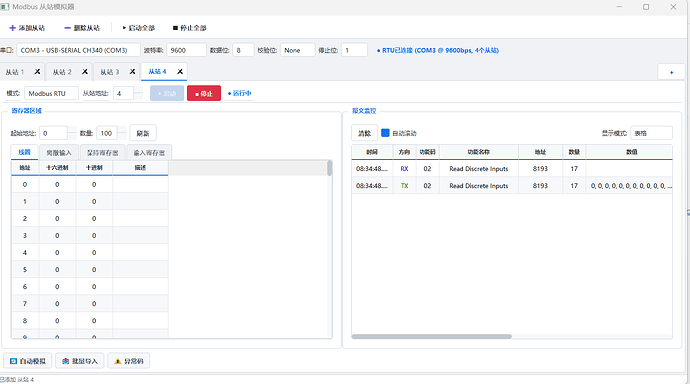Close the 从站 1 tab
The image size is (690, 384).
click(x=37, y=72)
